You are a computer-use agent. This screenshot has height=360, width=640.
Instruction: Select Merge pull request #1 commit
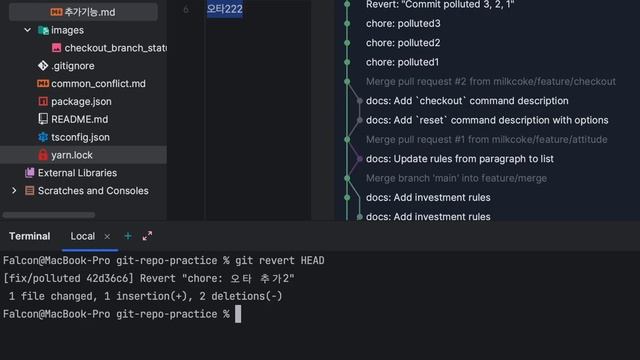487,139
